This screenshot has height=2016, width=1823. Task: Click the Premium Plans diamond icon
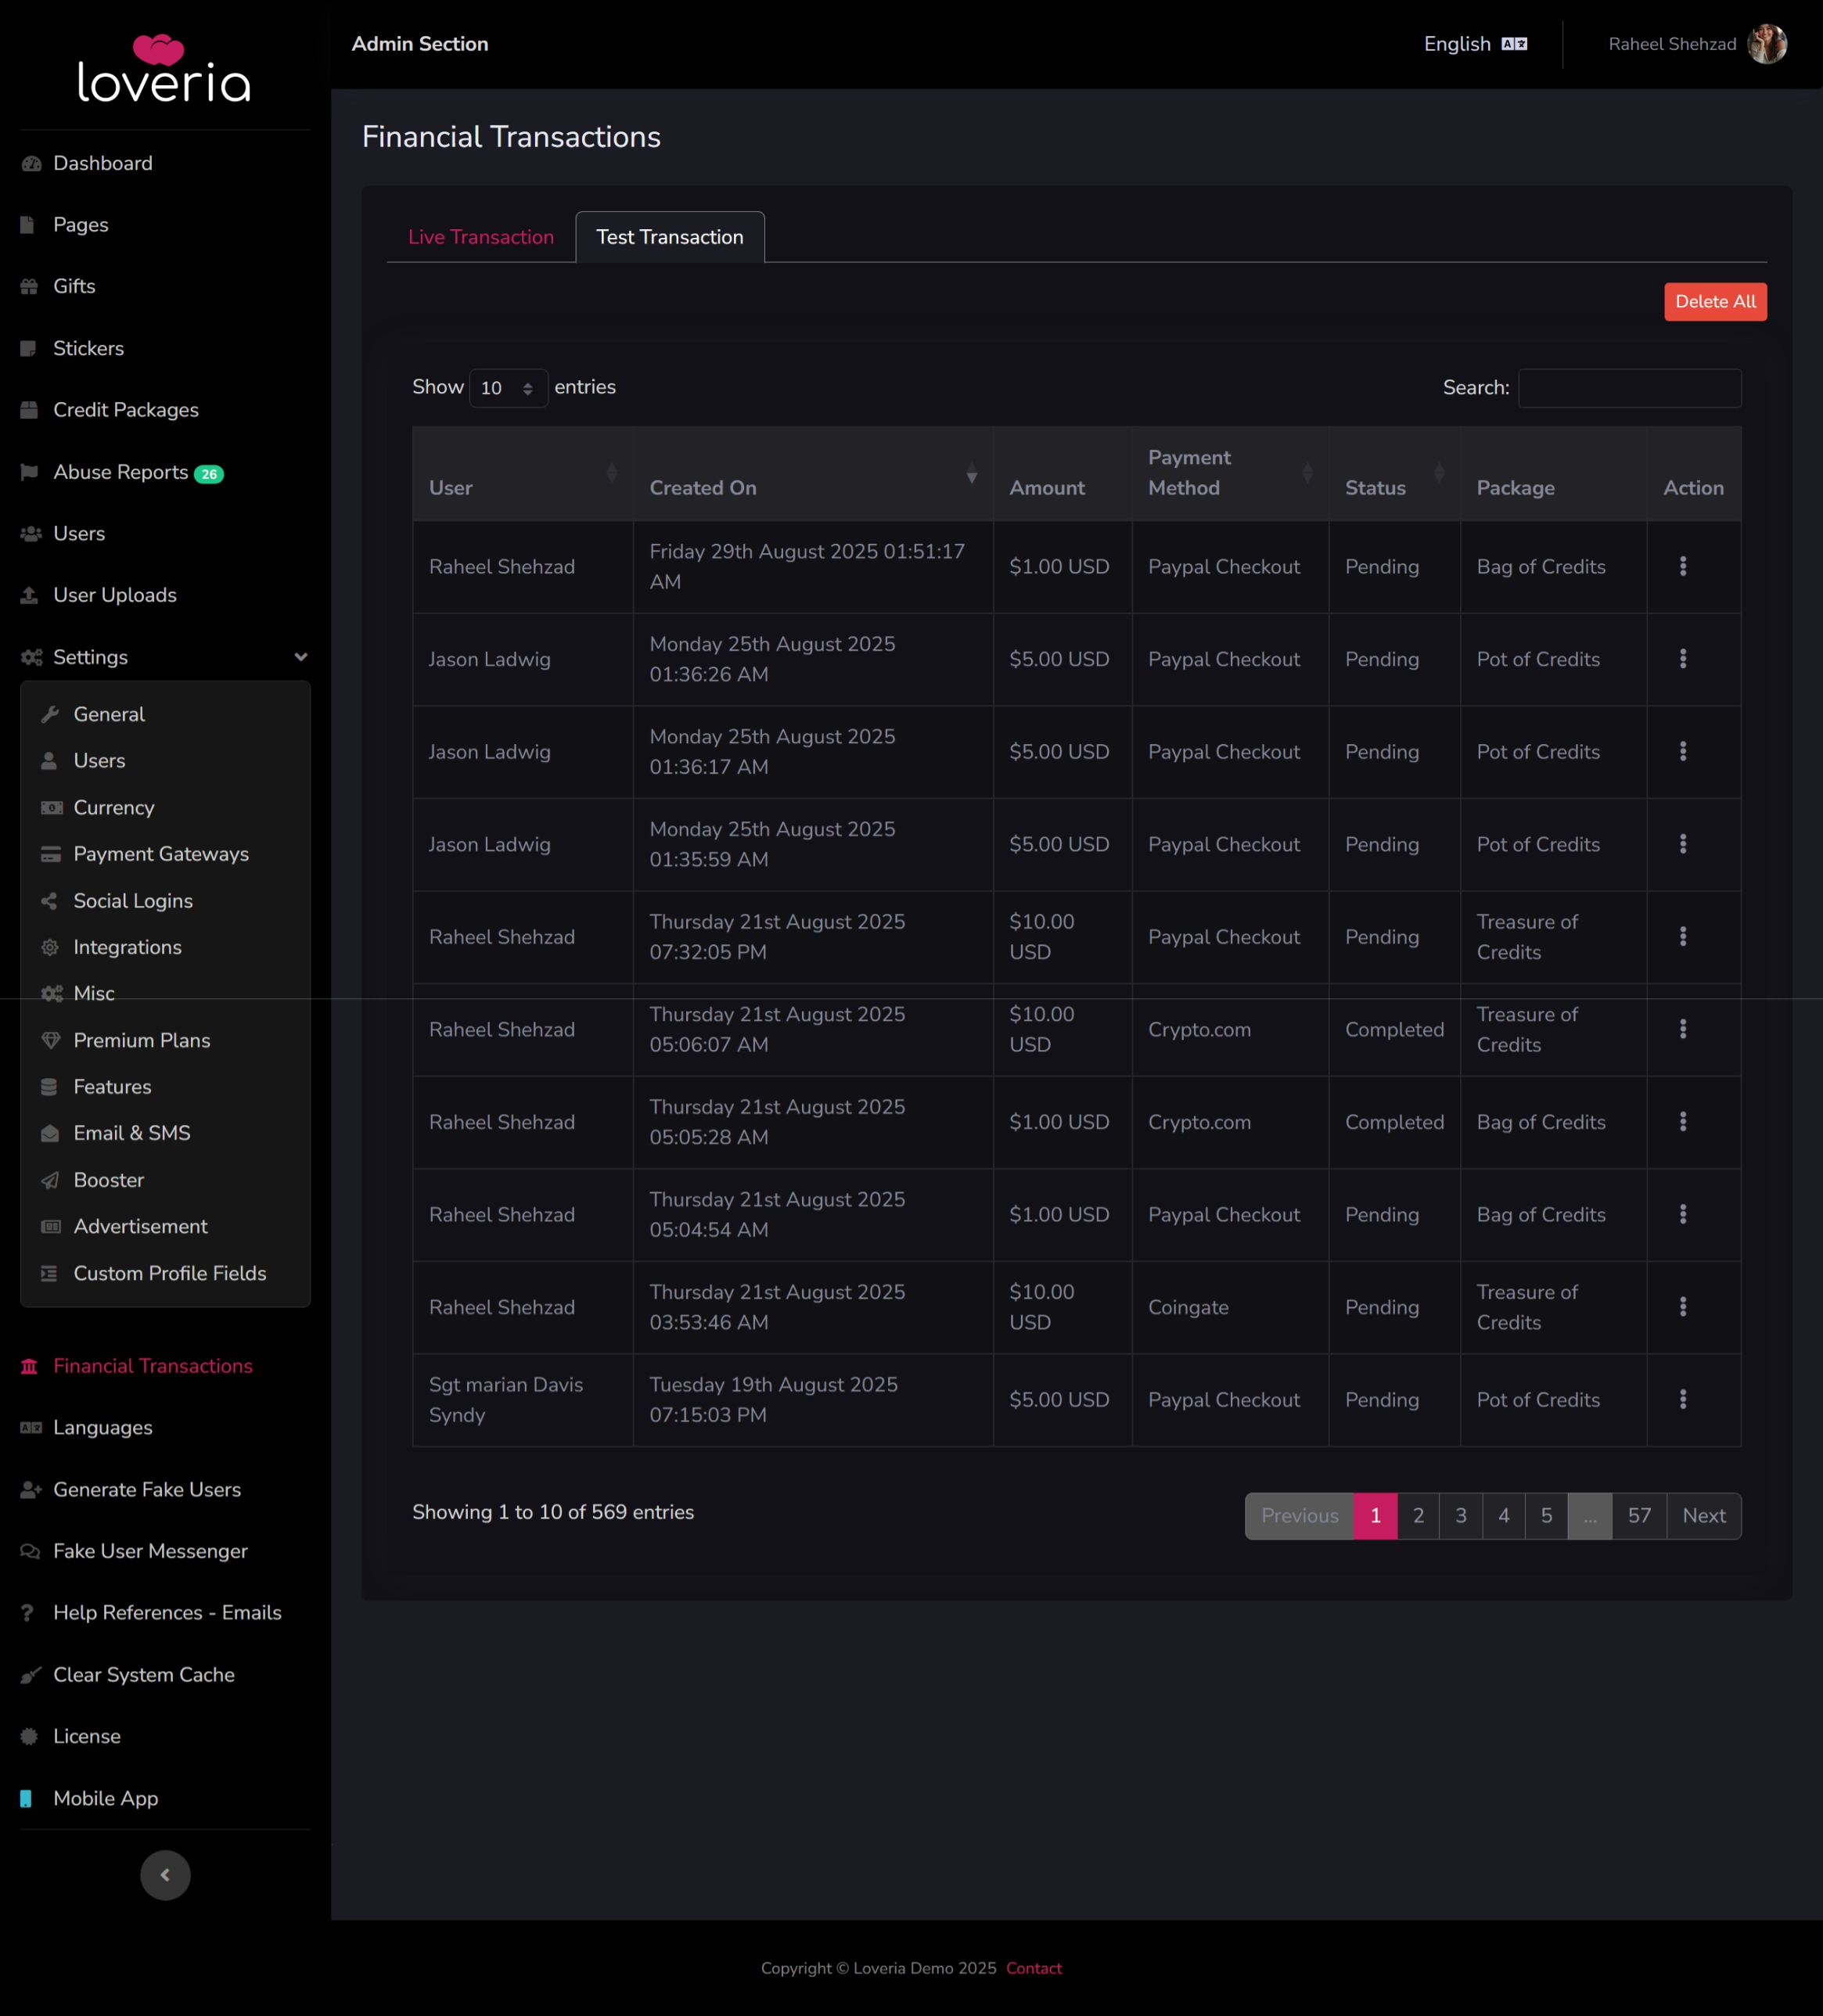coord(51,1040)
